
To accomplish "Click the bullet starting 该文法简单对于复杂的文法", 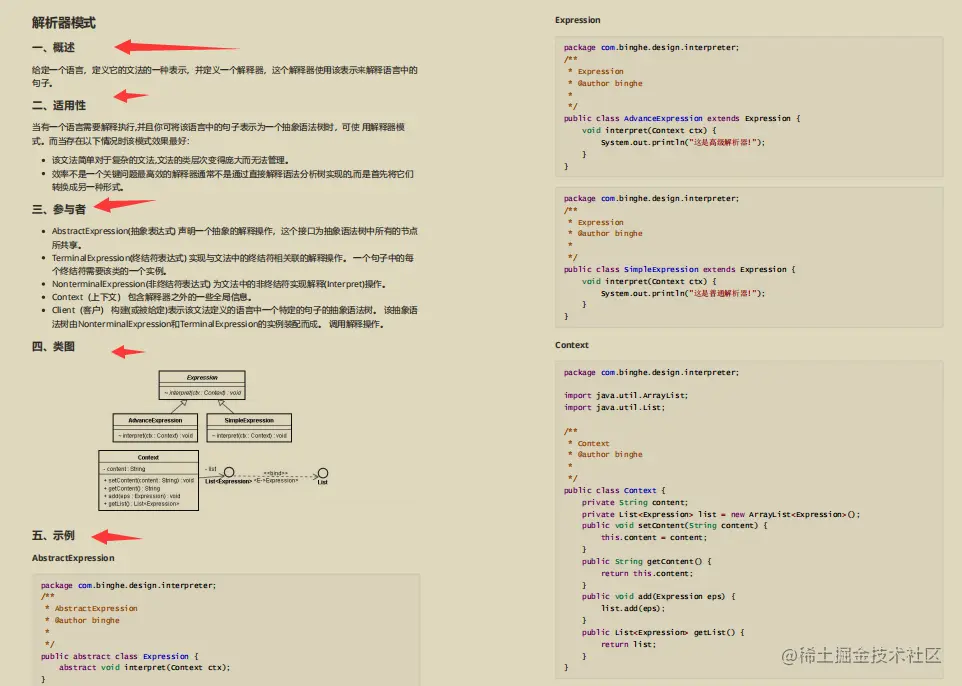I will tap(170, 160).
